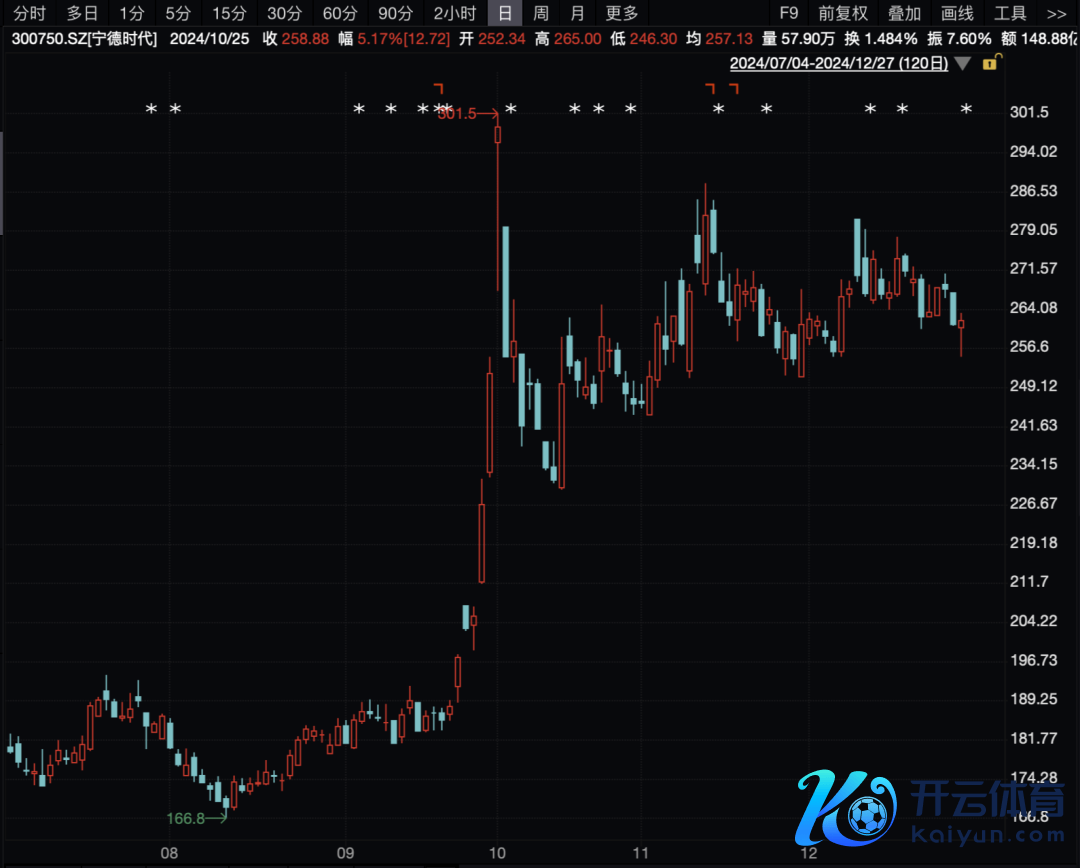This screenshot has width=1080, height=868.
Task: Click the date range 2024/07/04-2024/12/27 link
Action: pyautogui.click(x=839, y=64)
